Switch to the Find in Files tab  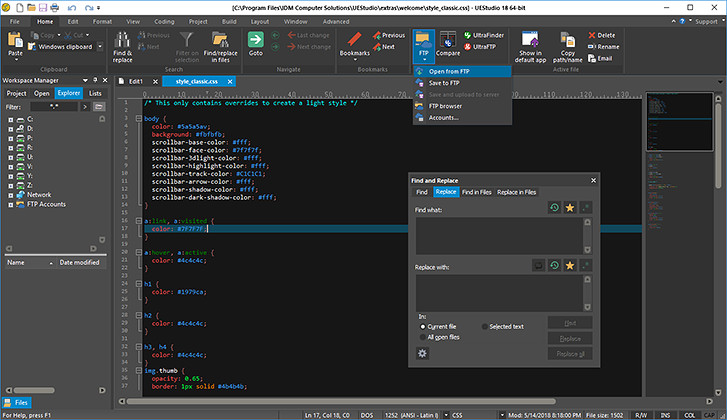click(476, 191)
